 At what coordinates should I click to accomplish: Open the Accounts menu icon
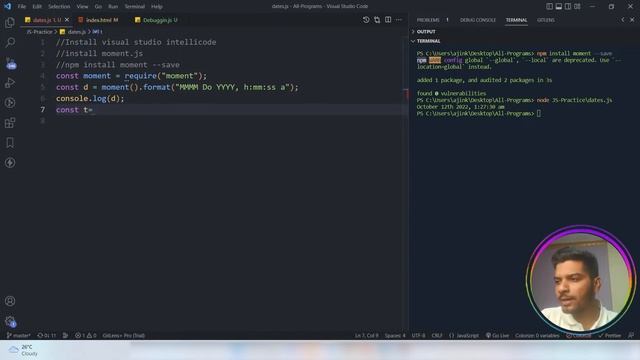pyautogui.click(x=10, y=301)
